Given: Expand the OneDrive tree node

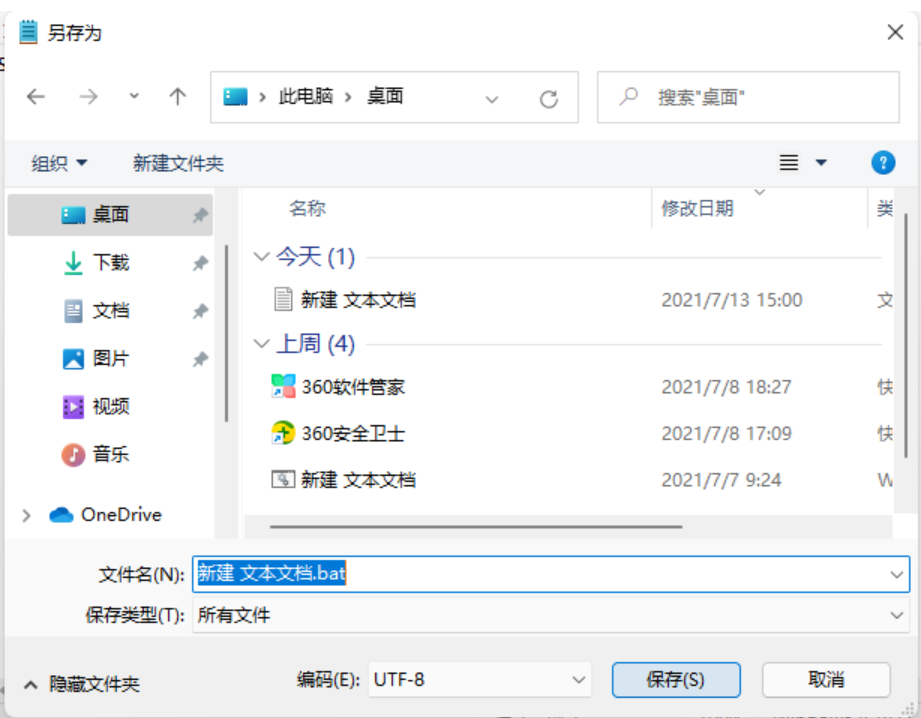Looking at the screenshot, I should pos(26,515).
